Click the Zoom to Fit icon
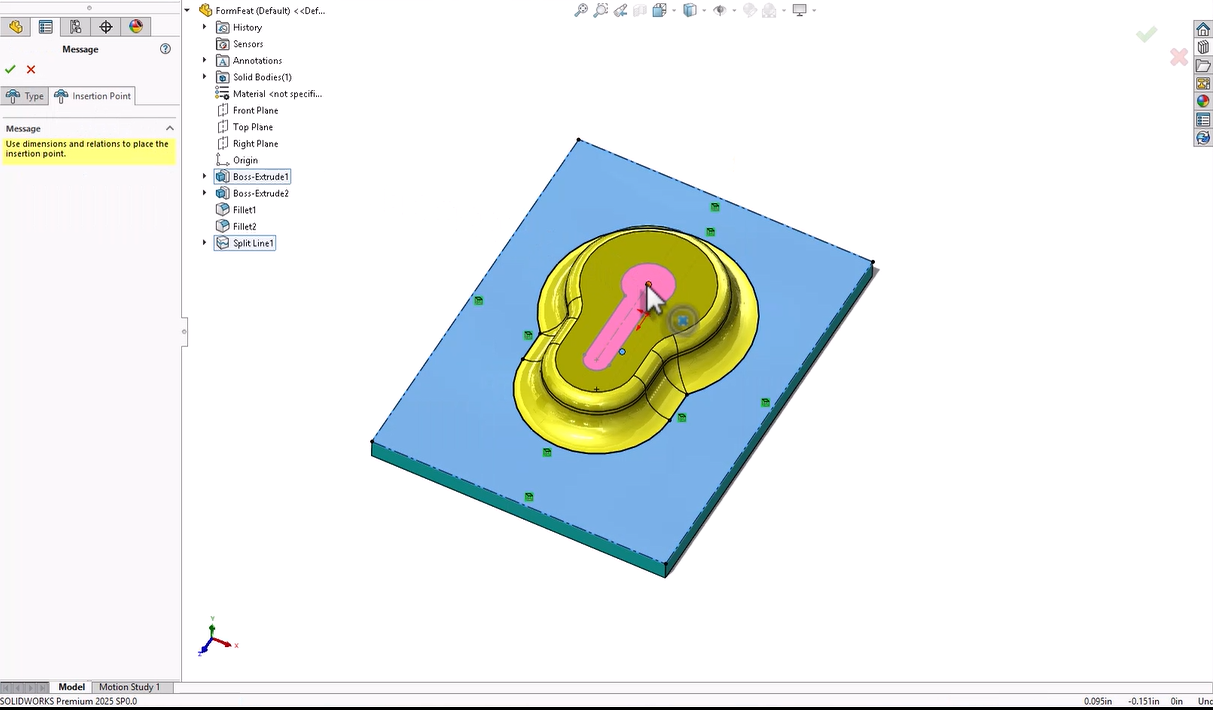The height and width of the screenshot is (710, 1213). (581, 10)
